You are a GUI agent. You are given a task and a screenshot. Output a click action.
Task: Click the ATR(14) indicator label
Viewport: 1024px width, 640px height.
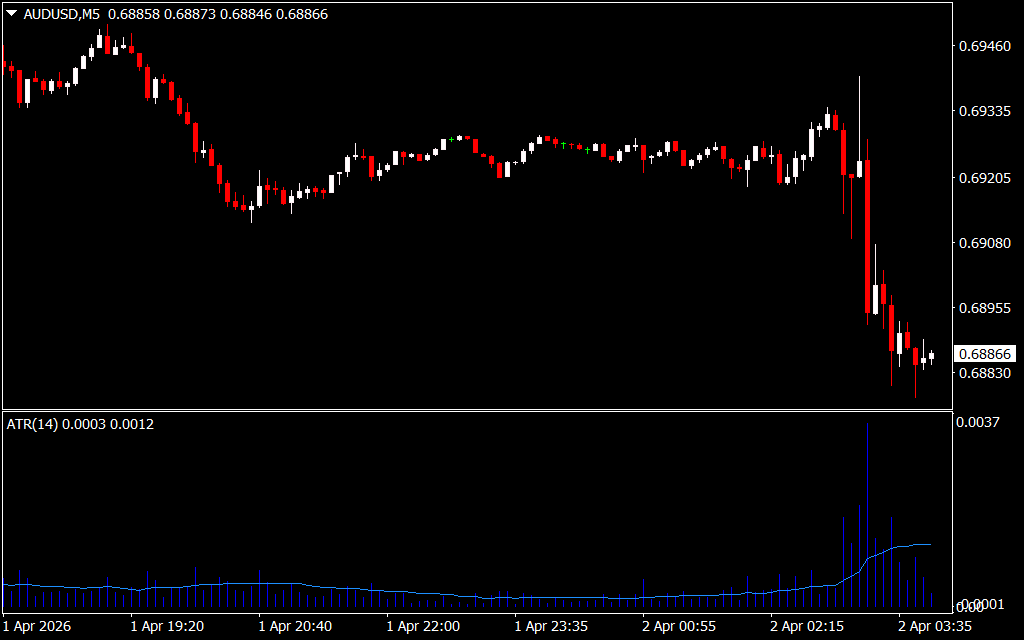click(x=32, y=424)
